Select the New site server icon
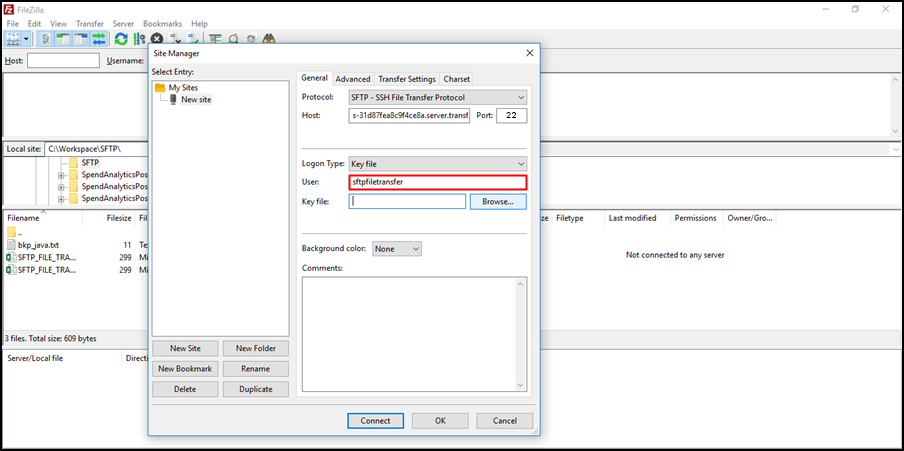The height and width of the screenshot is (451, 904). tap(173, 99)
